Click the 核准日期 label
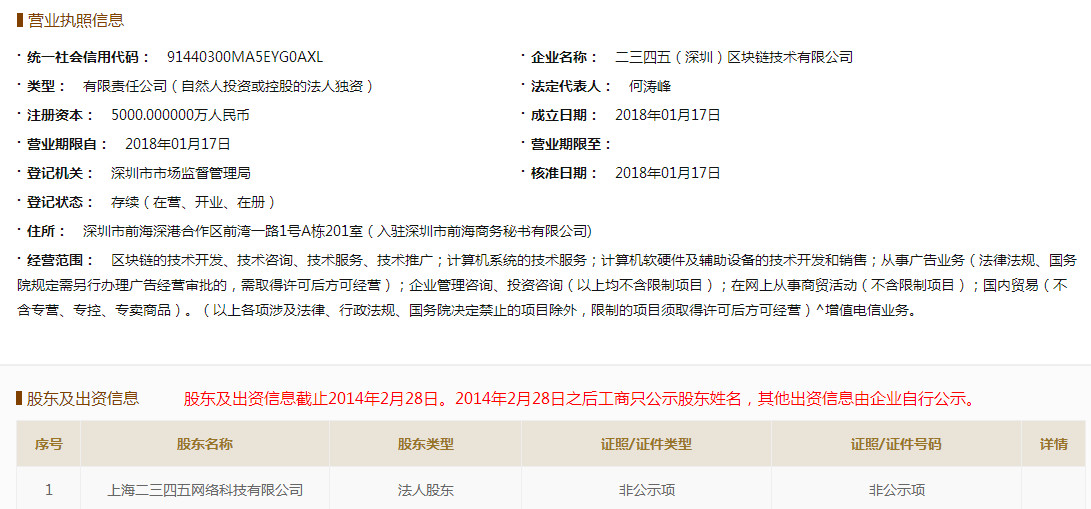This screenshot has width=1091, height=509. tap(564, 173)
